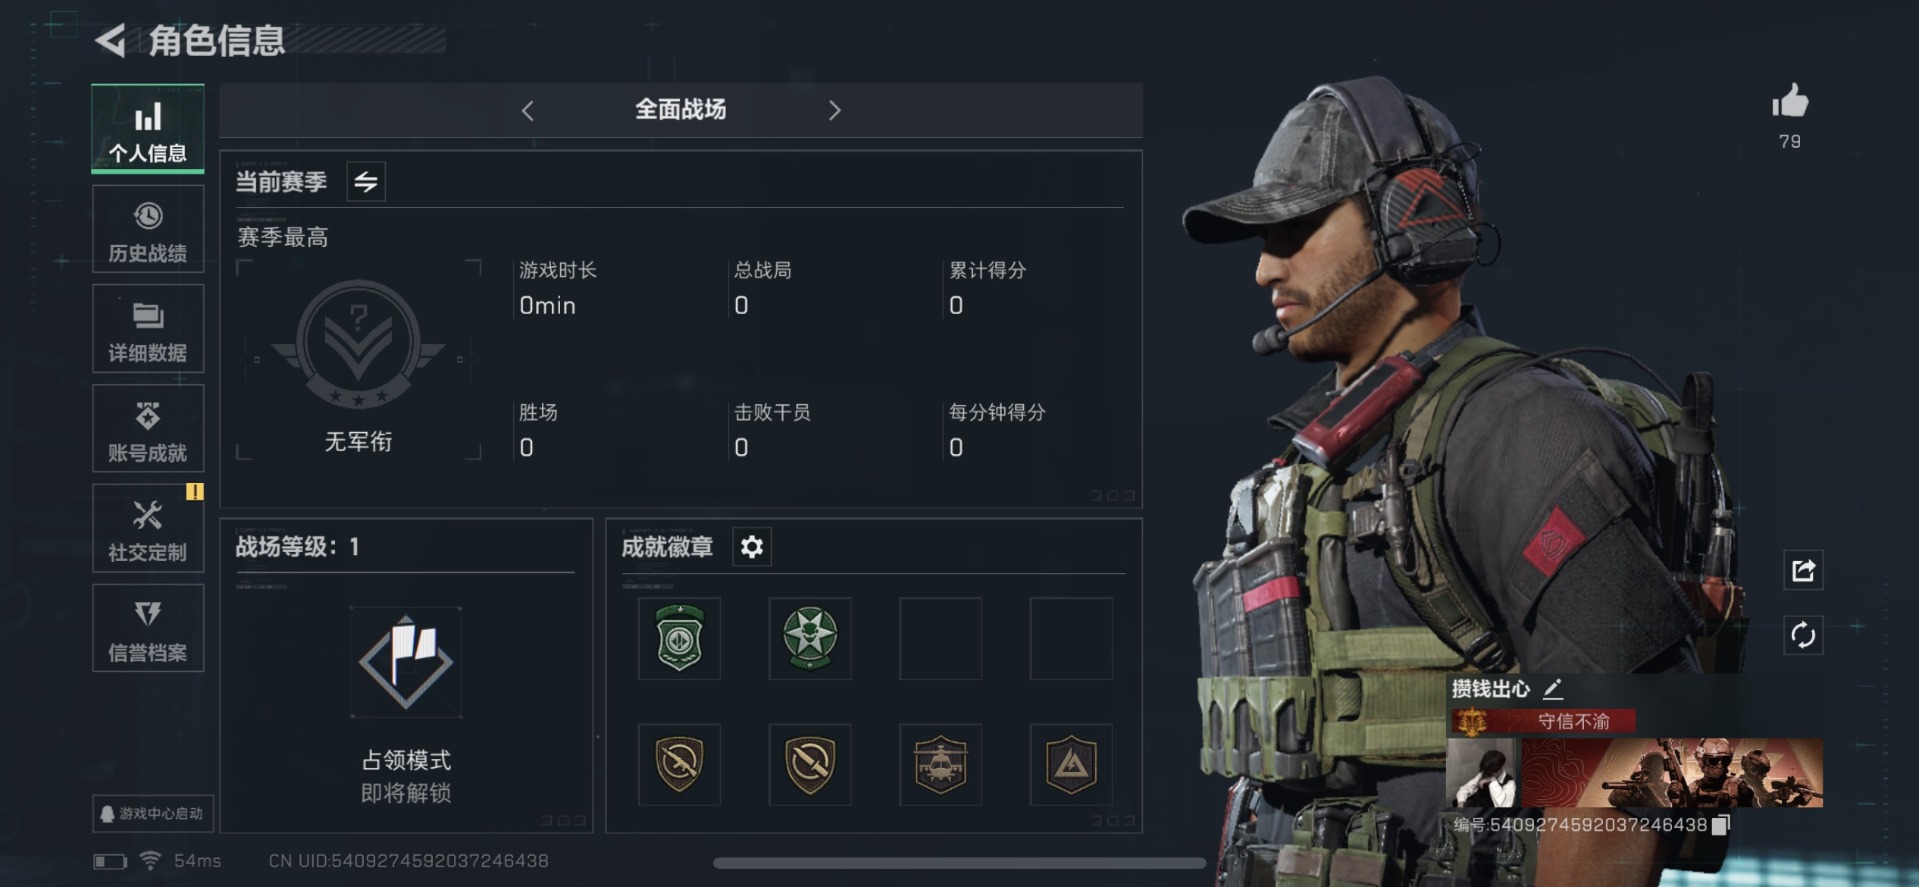Toggle season with the 当前赛季 swap icon
The image size is (1919, 887).
(366, 182)
